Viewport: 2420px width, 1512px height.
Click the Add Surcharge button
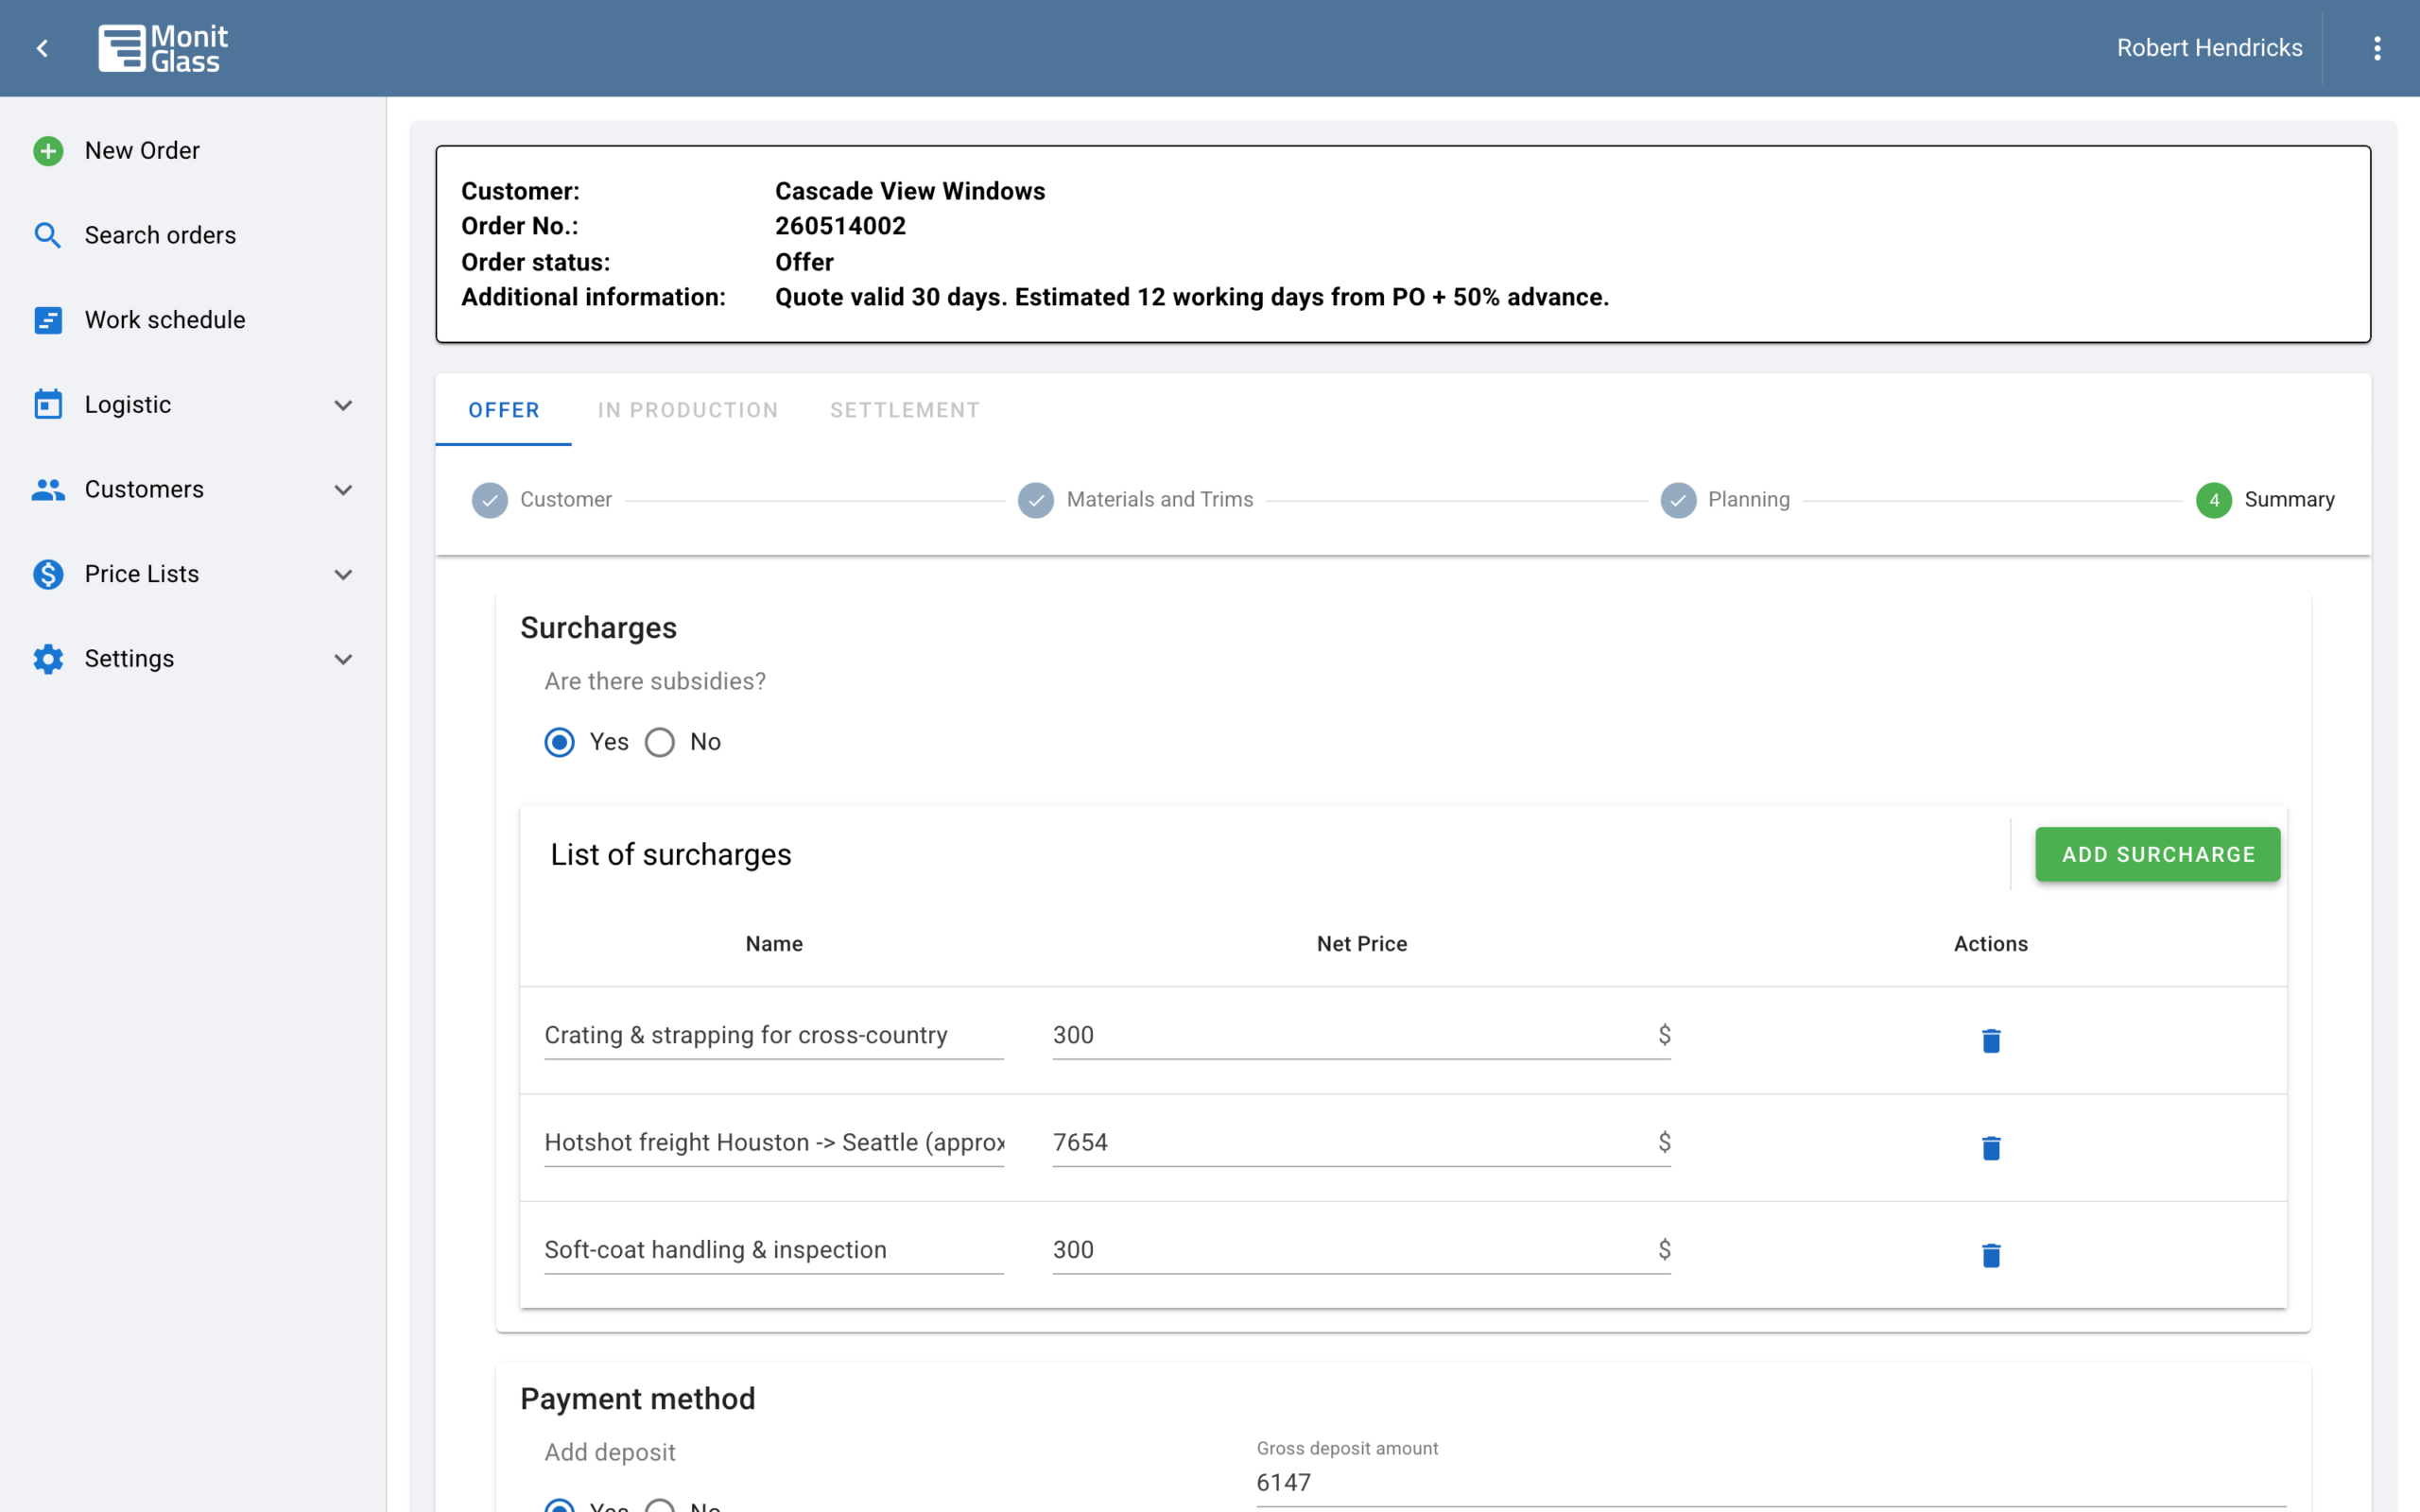(2158, 855)
